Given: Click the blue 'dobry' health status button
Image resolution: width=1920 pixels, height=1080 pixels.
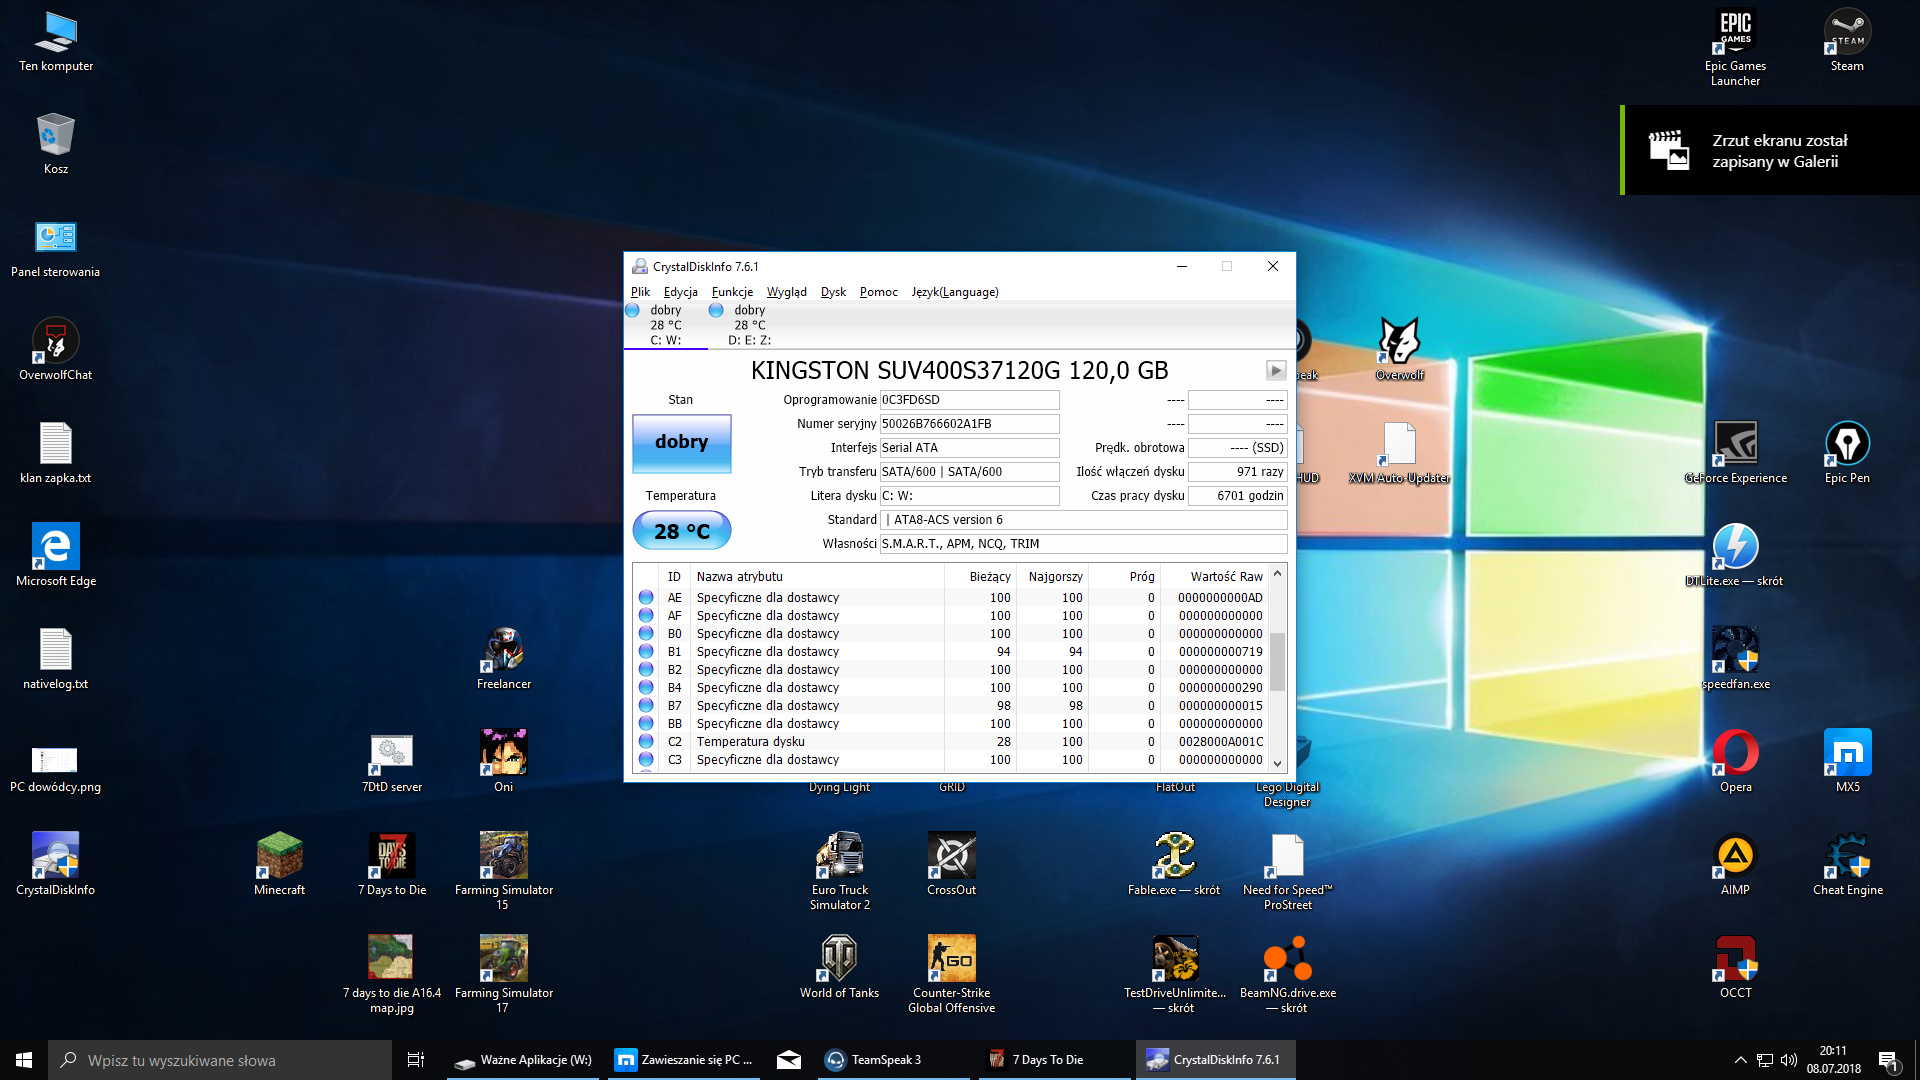Looking at the screenshot, I should click(681, 442).
